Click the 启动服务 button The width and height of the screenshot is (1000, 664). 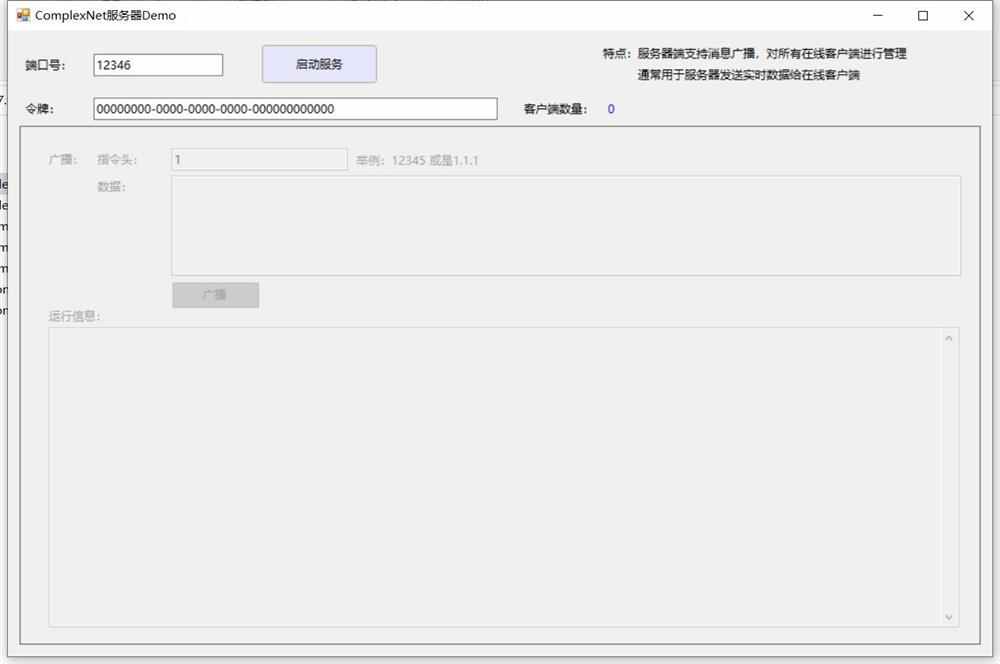[319, 64]
